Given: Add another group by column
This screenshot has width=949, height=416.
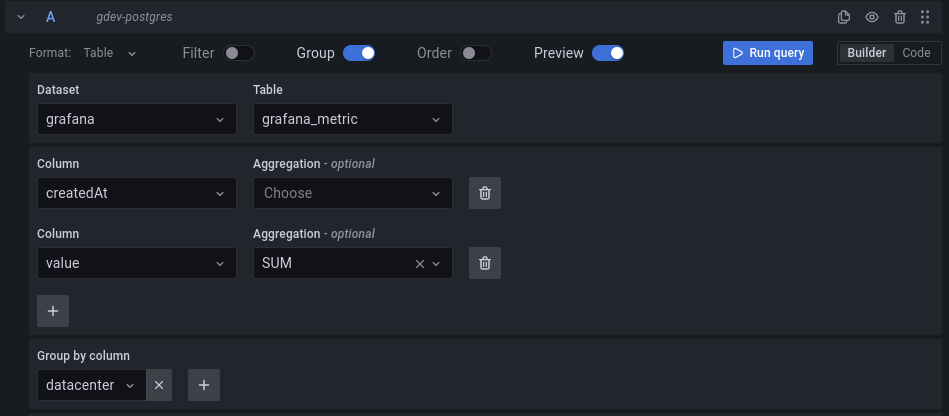Looking at the screenshot, I should pos(203,385).
